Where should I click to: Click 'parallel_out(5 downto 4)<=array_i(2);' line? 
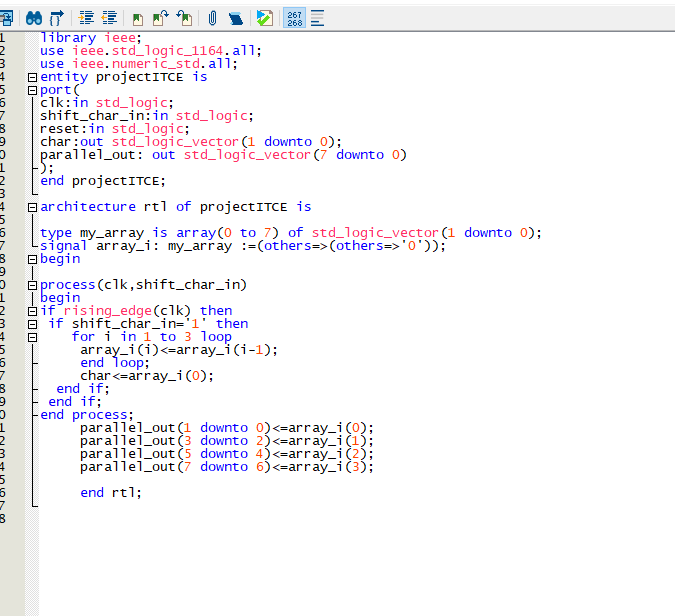227,454
